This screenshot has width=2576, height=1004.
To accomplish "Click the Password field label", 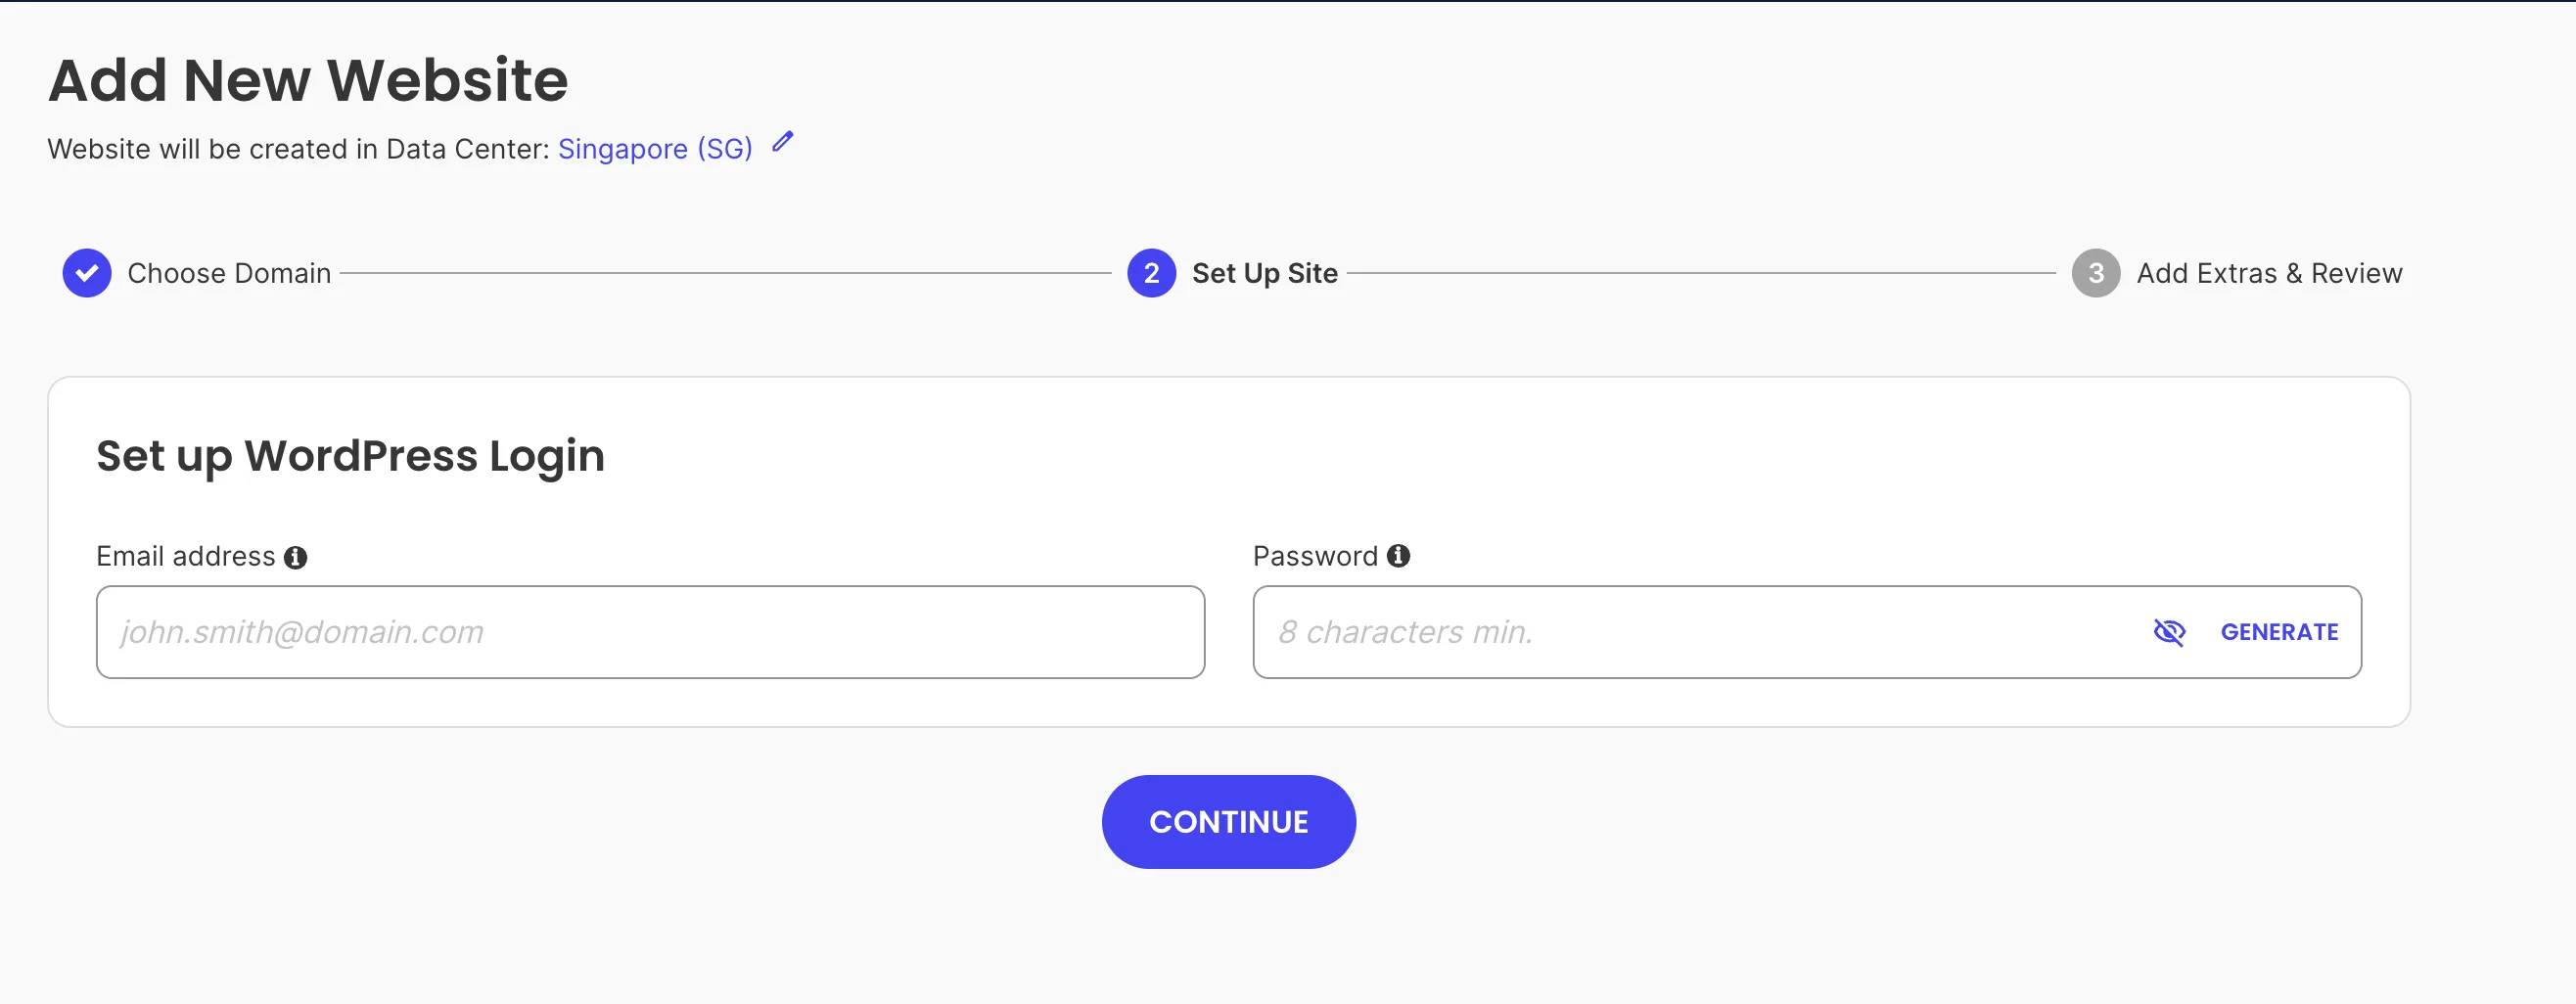I will pos(1315,556).
